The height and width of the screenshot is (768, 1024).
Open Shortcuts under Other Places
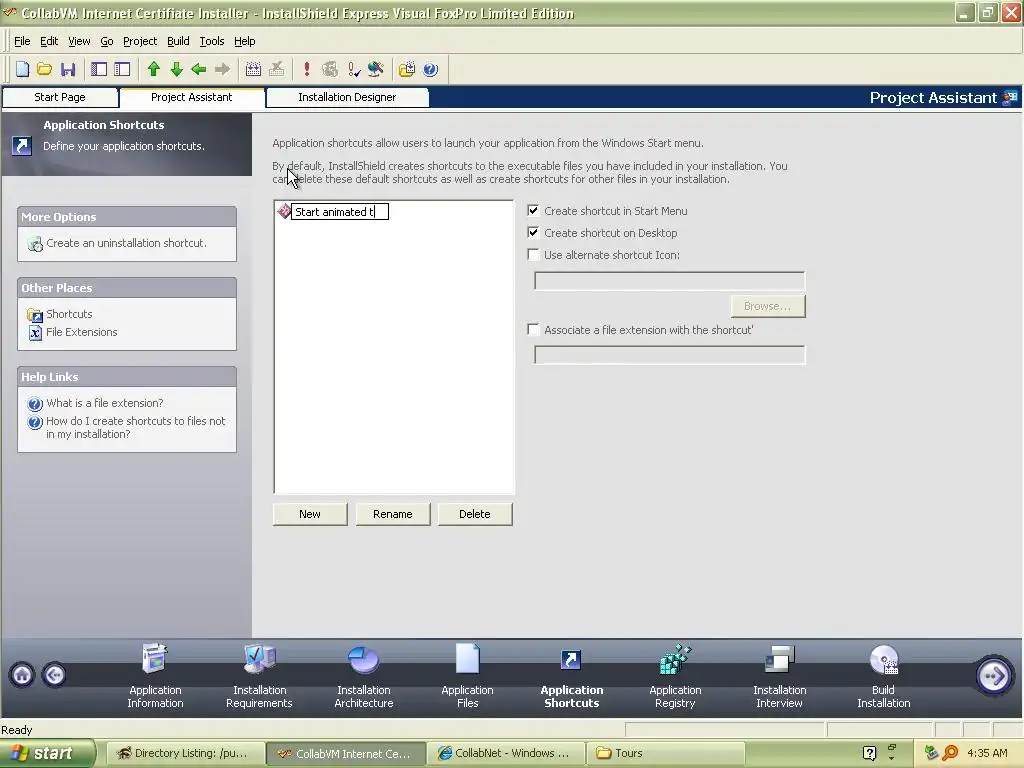coord(69,314)
